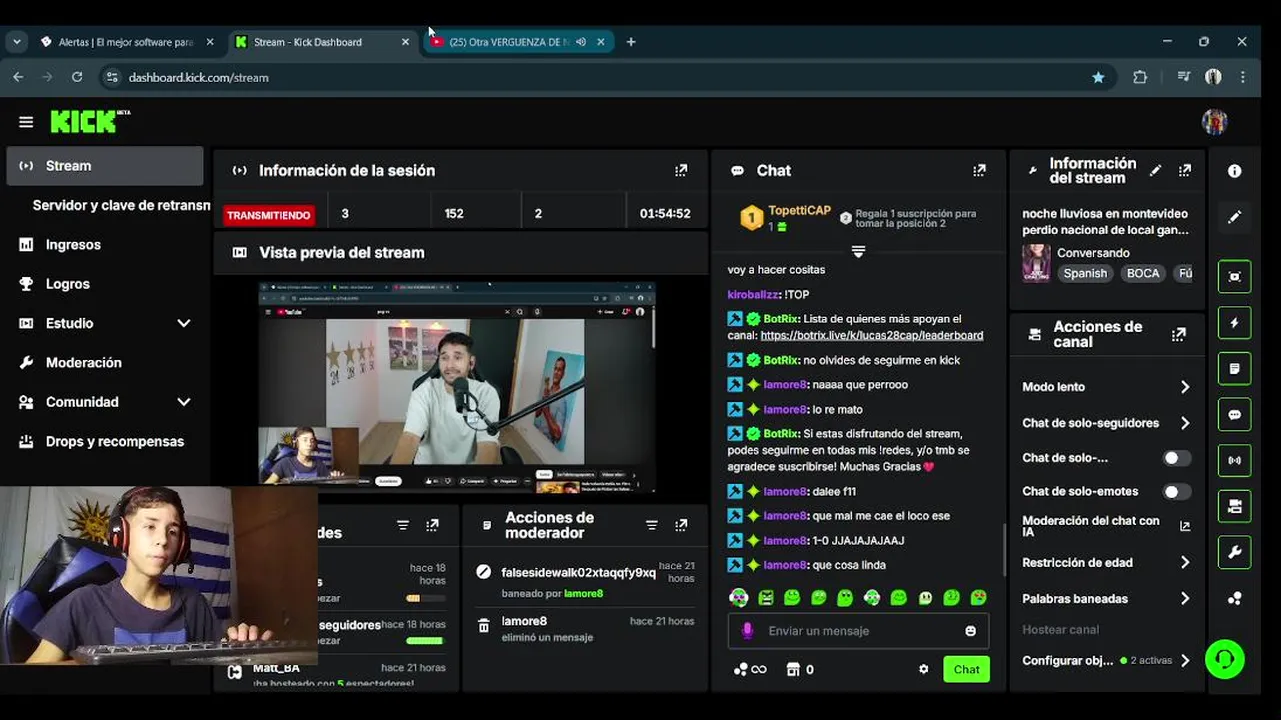Screen dimensions: 1281x720
Task: Toggle the chat bubble icon in the right sidebar
Action: tap(1235, 415)
